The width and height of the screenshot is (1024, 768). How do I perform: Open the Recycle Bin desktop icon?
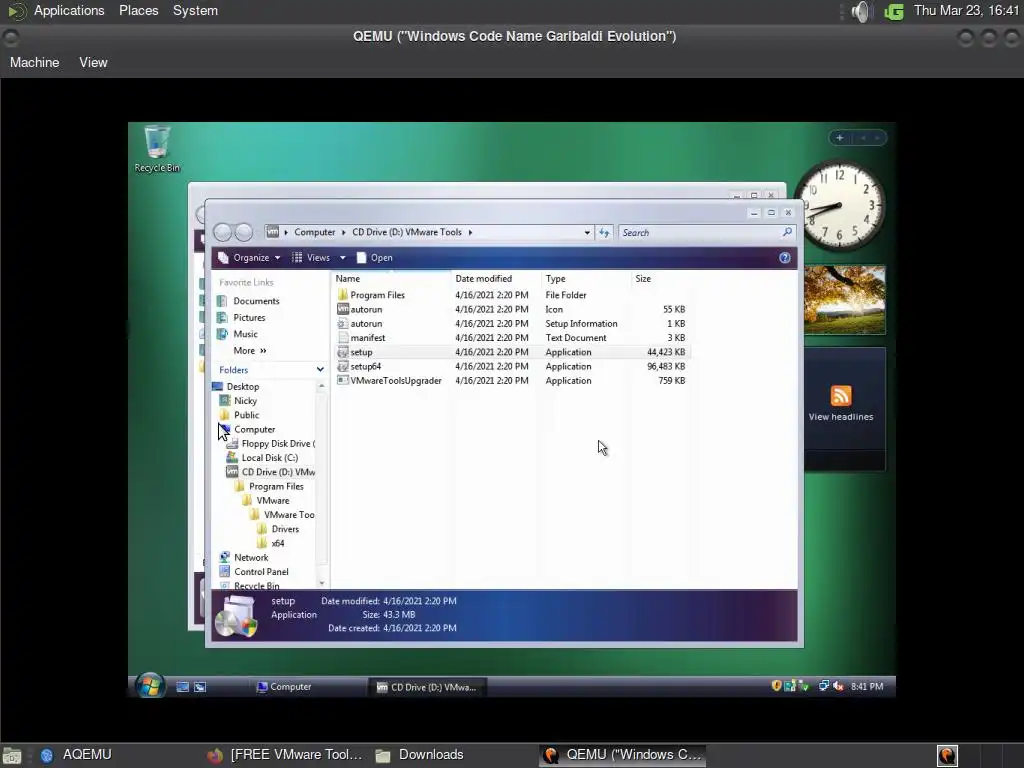pos(157,149)
